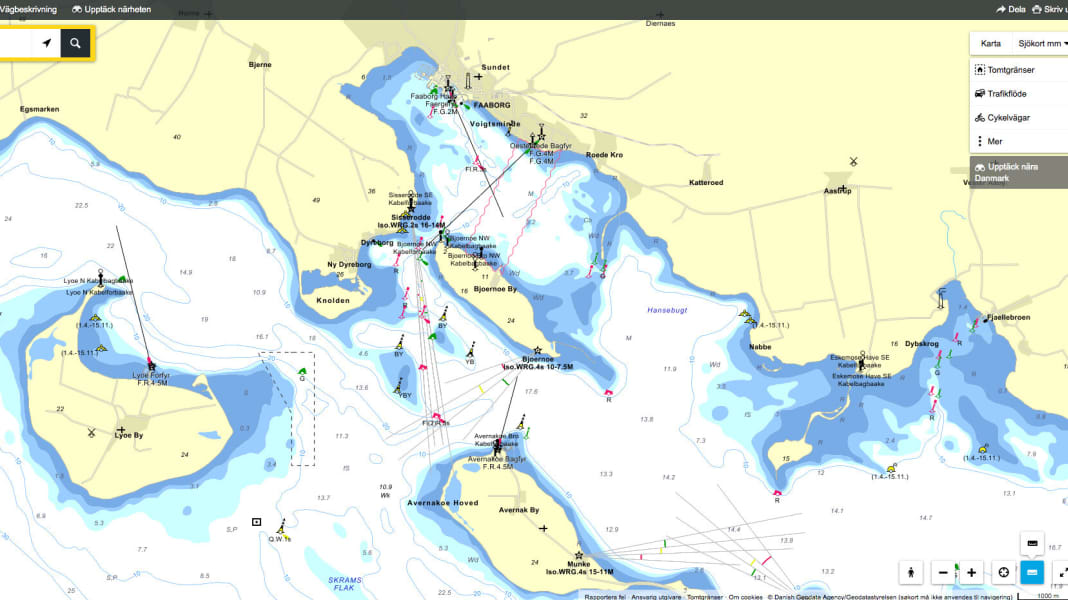The height and width of the screenshot is (600, 1068).
Task: Zoom in with the plus button
Action: coord(971,573)
